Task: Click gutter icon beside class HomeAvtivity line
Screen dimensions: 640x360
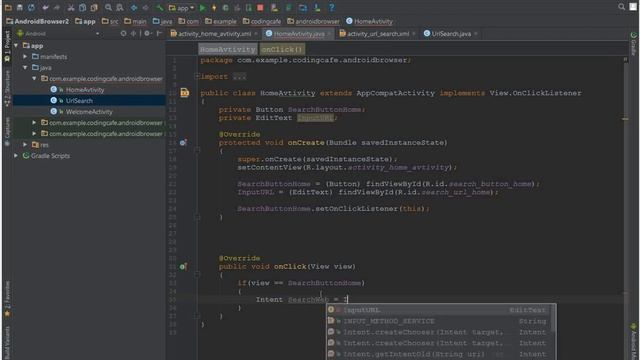Action: click(x=184, y=93)
